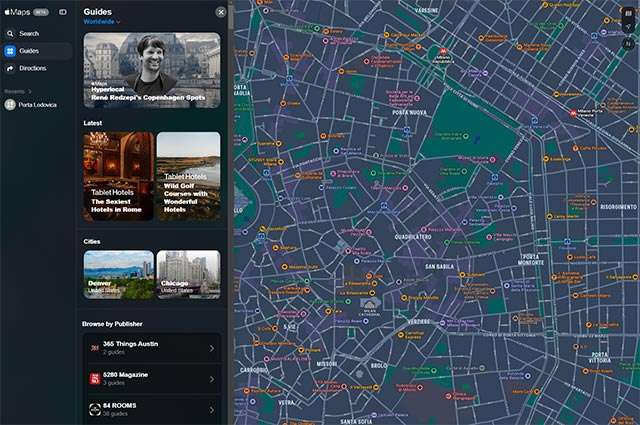
Task: Open recent place Porta Lodovica
Action: coord(37,104)
